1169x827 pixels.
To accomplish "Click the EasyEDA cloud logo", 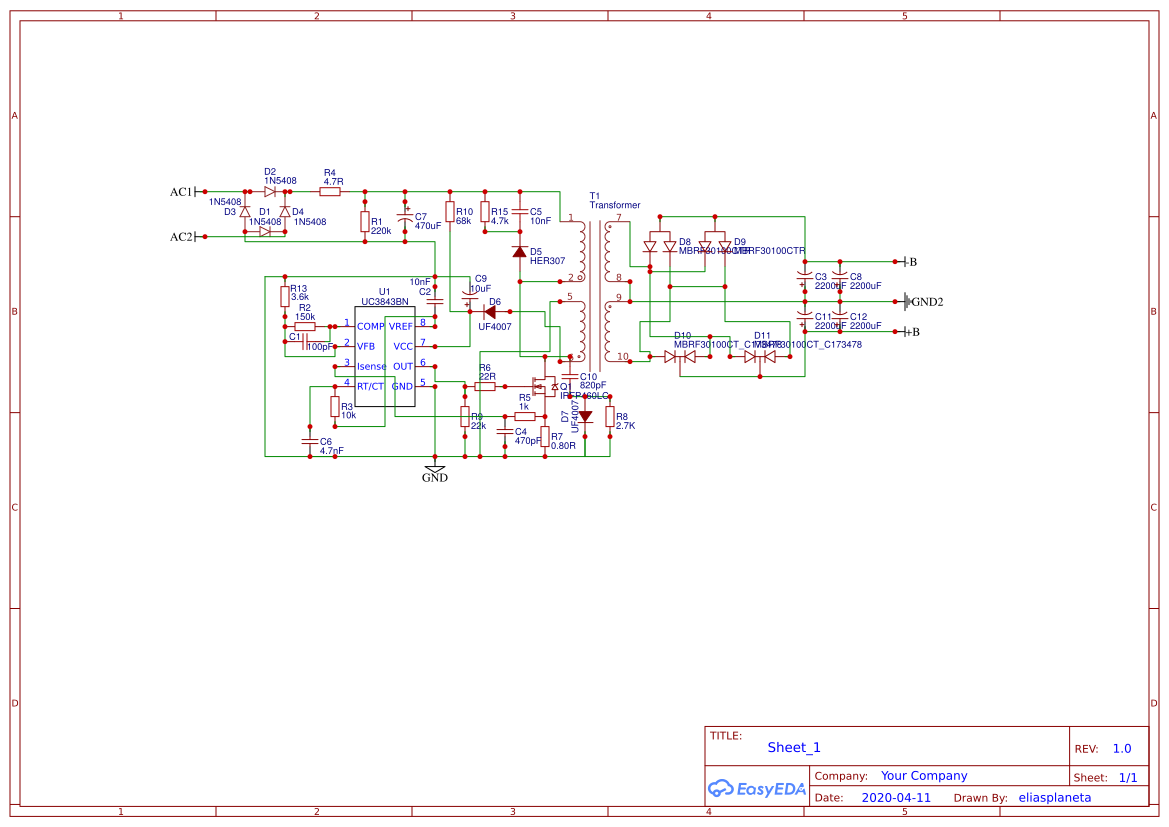I will [x=720, y=789].
